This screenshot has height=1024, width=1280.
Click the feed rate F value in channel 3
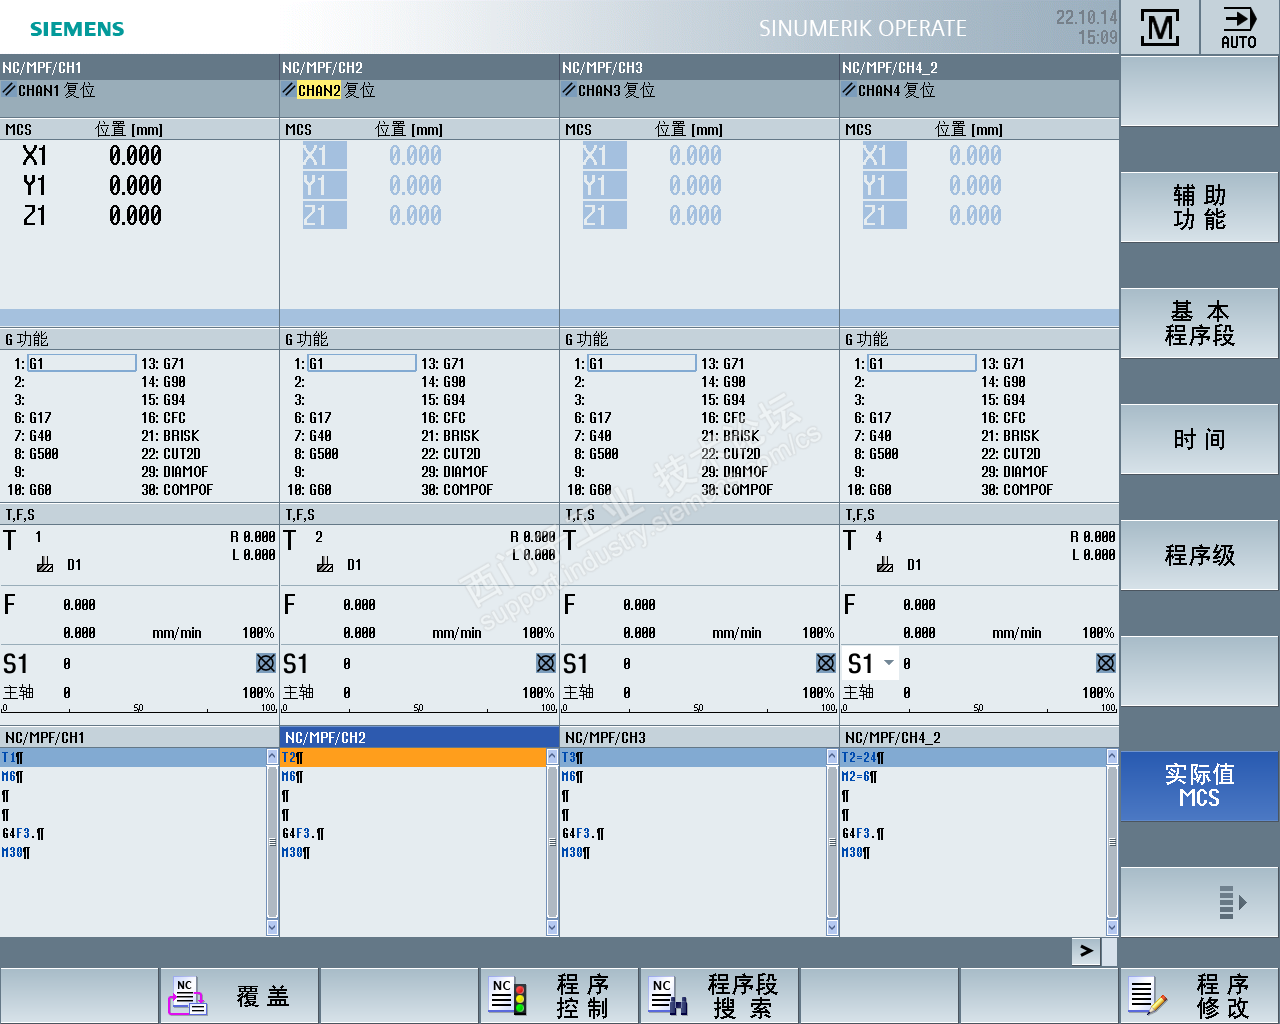click(x=639, y=605)
